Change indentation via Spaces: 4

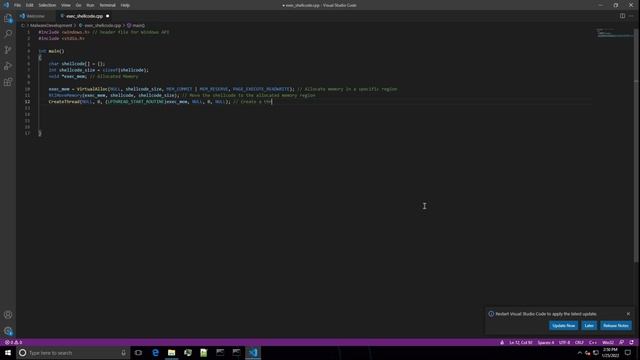tap(545, 342)
